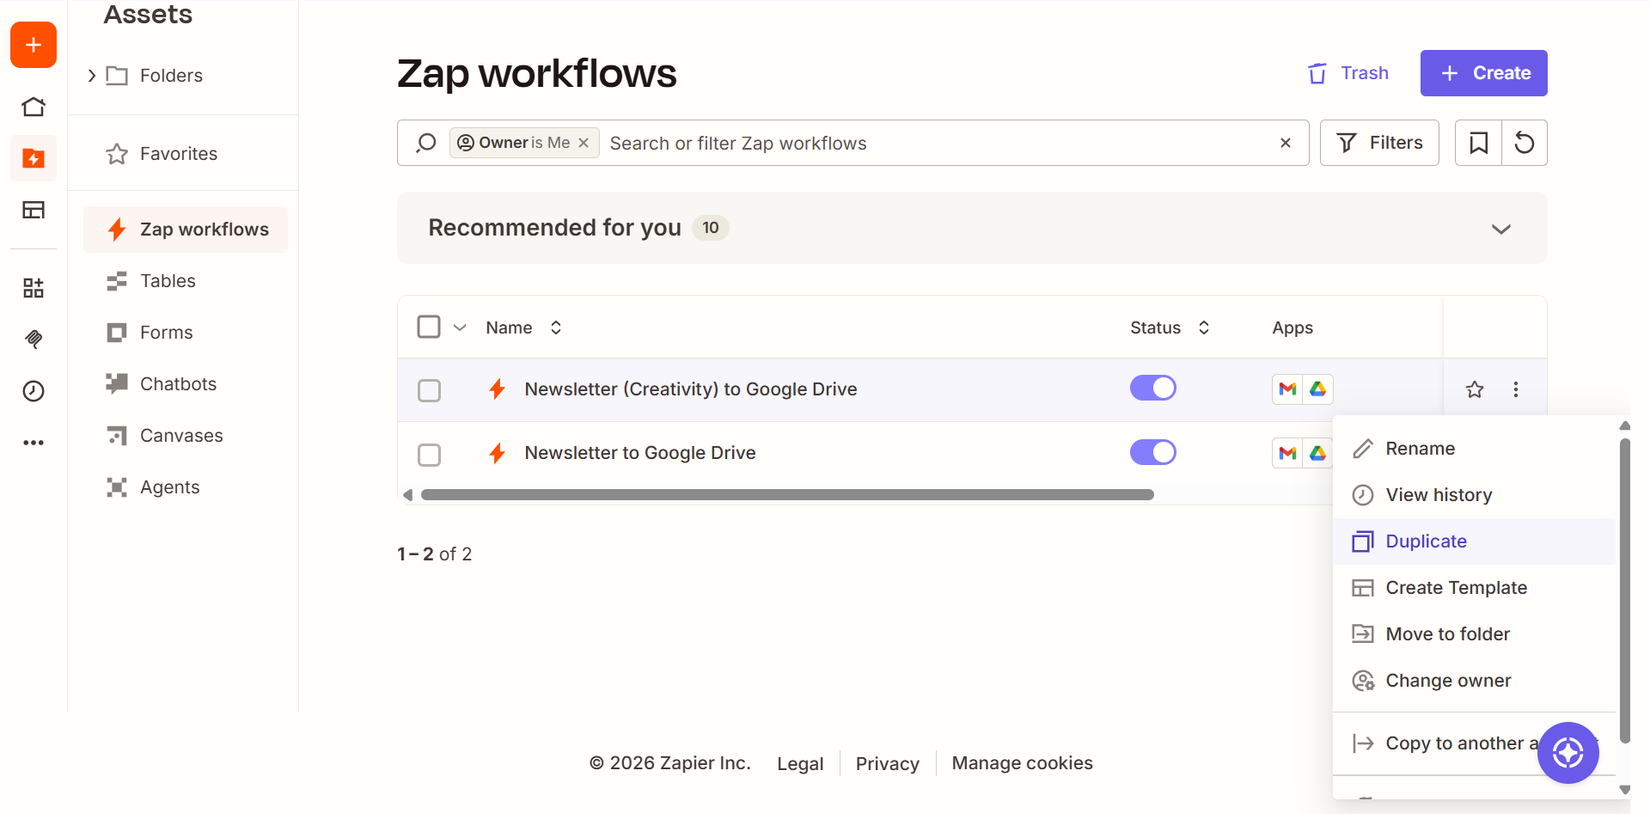The height and width of the screenshot is (814, 1650).
Task: Open the Apps grid icon in left rail
Action: point(33,288)
